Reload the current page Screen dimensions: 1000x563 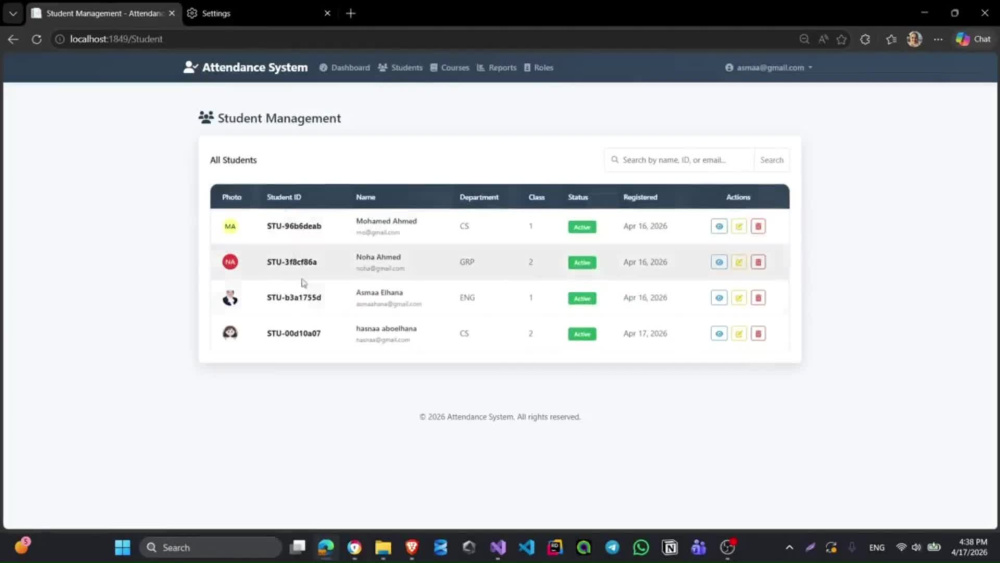pos(36,39)
